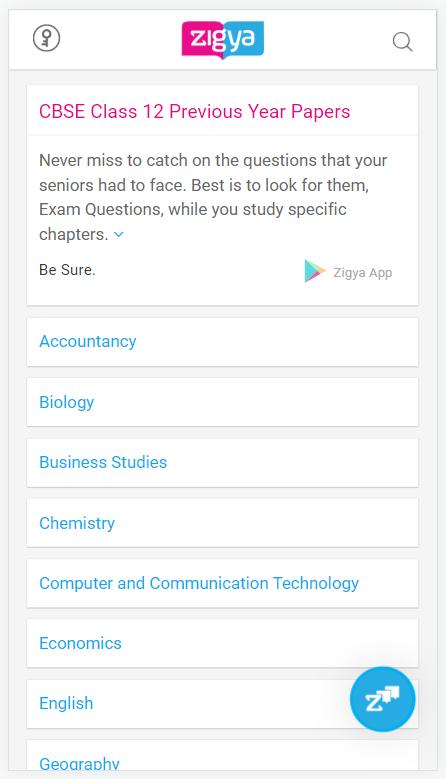Click the Zigya logo

[223, 39]
